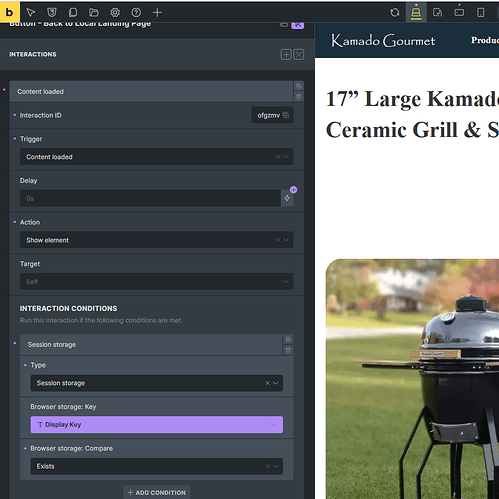Switch to mobile portrait breakpoint icon
The height and width of the screenshot is (499, 499).
point(480,13)
